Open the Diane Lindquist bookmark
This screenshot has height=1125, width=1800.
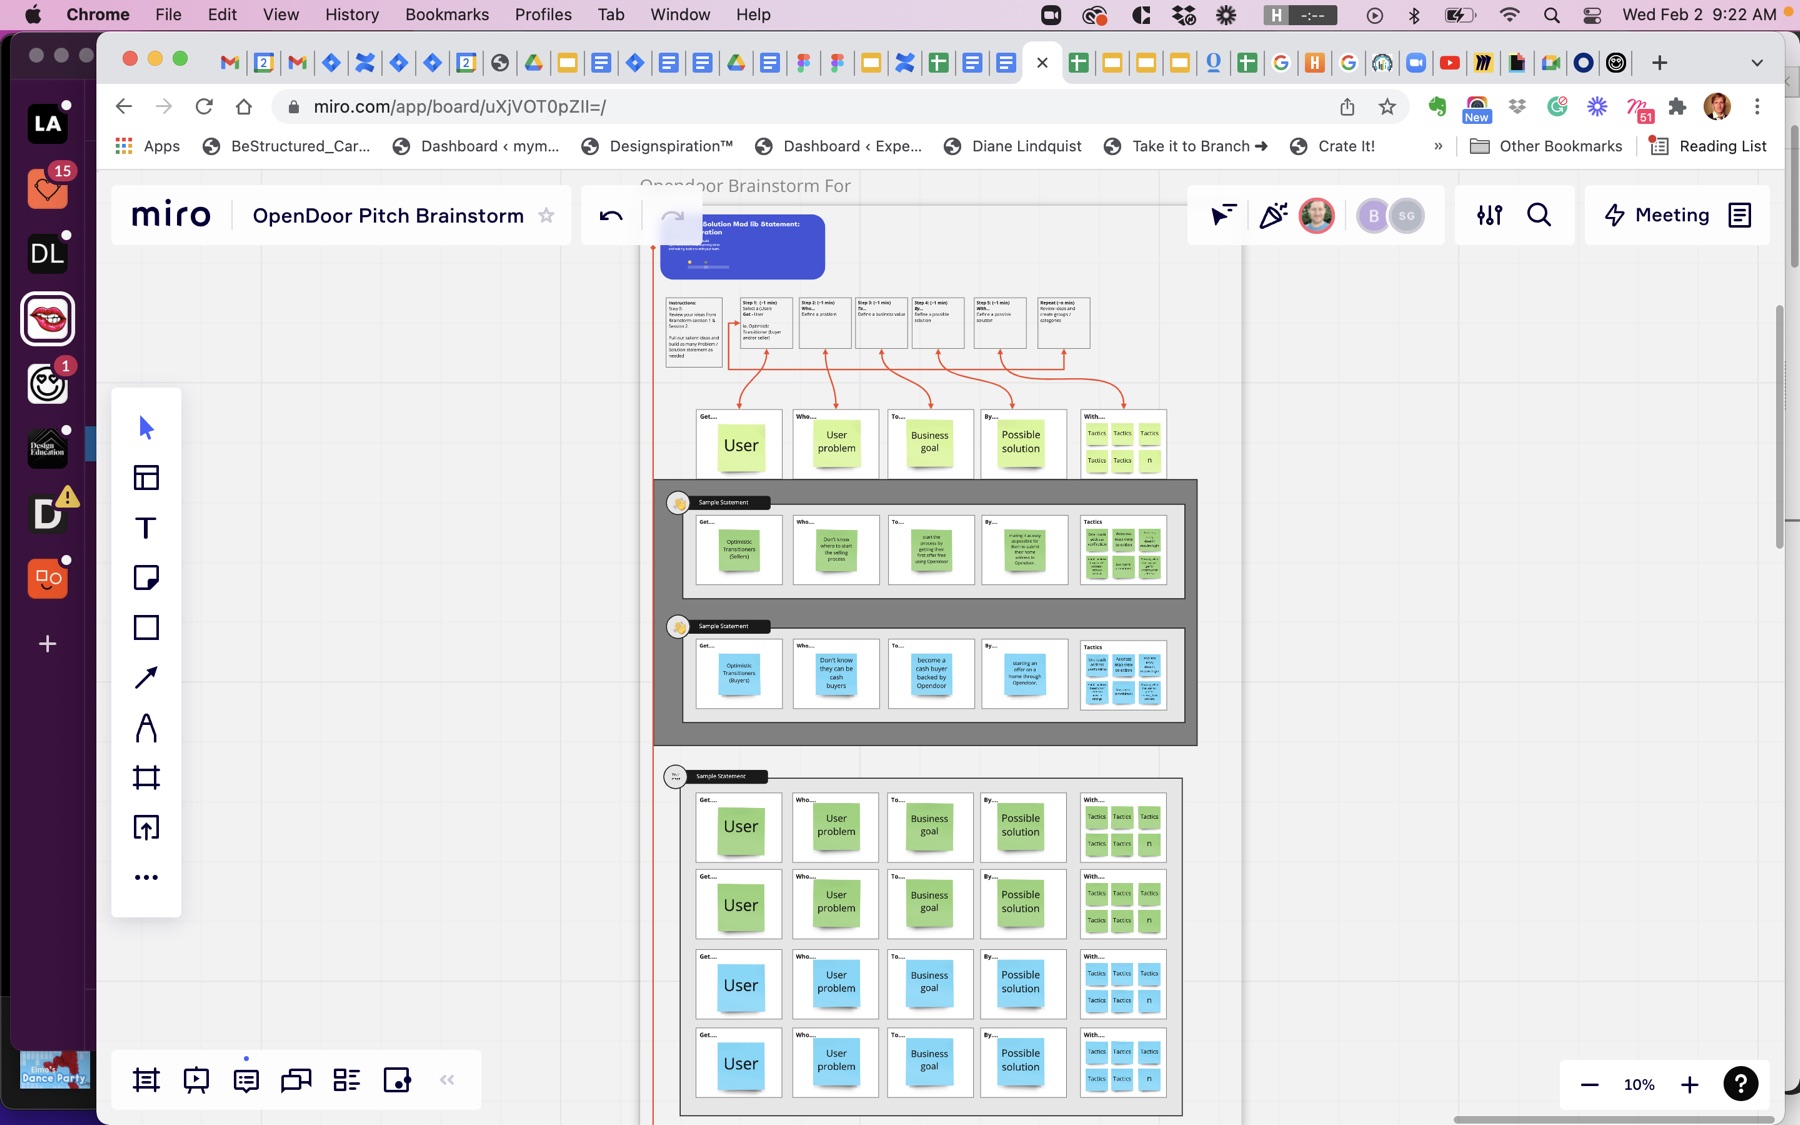coord(1012,146)
